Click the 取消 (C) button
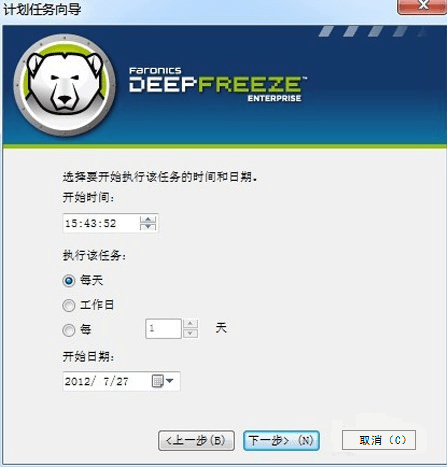The height and width of the screenshot is (467, 447). [x=379, y=440]
